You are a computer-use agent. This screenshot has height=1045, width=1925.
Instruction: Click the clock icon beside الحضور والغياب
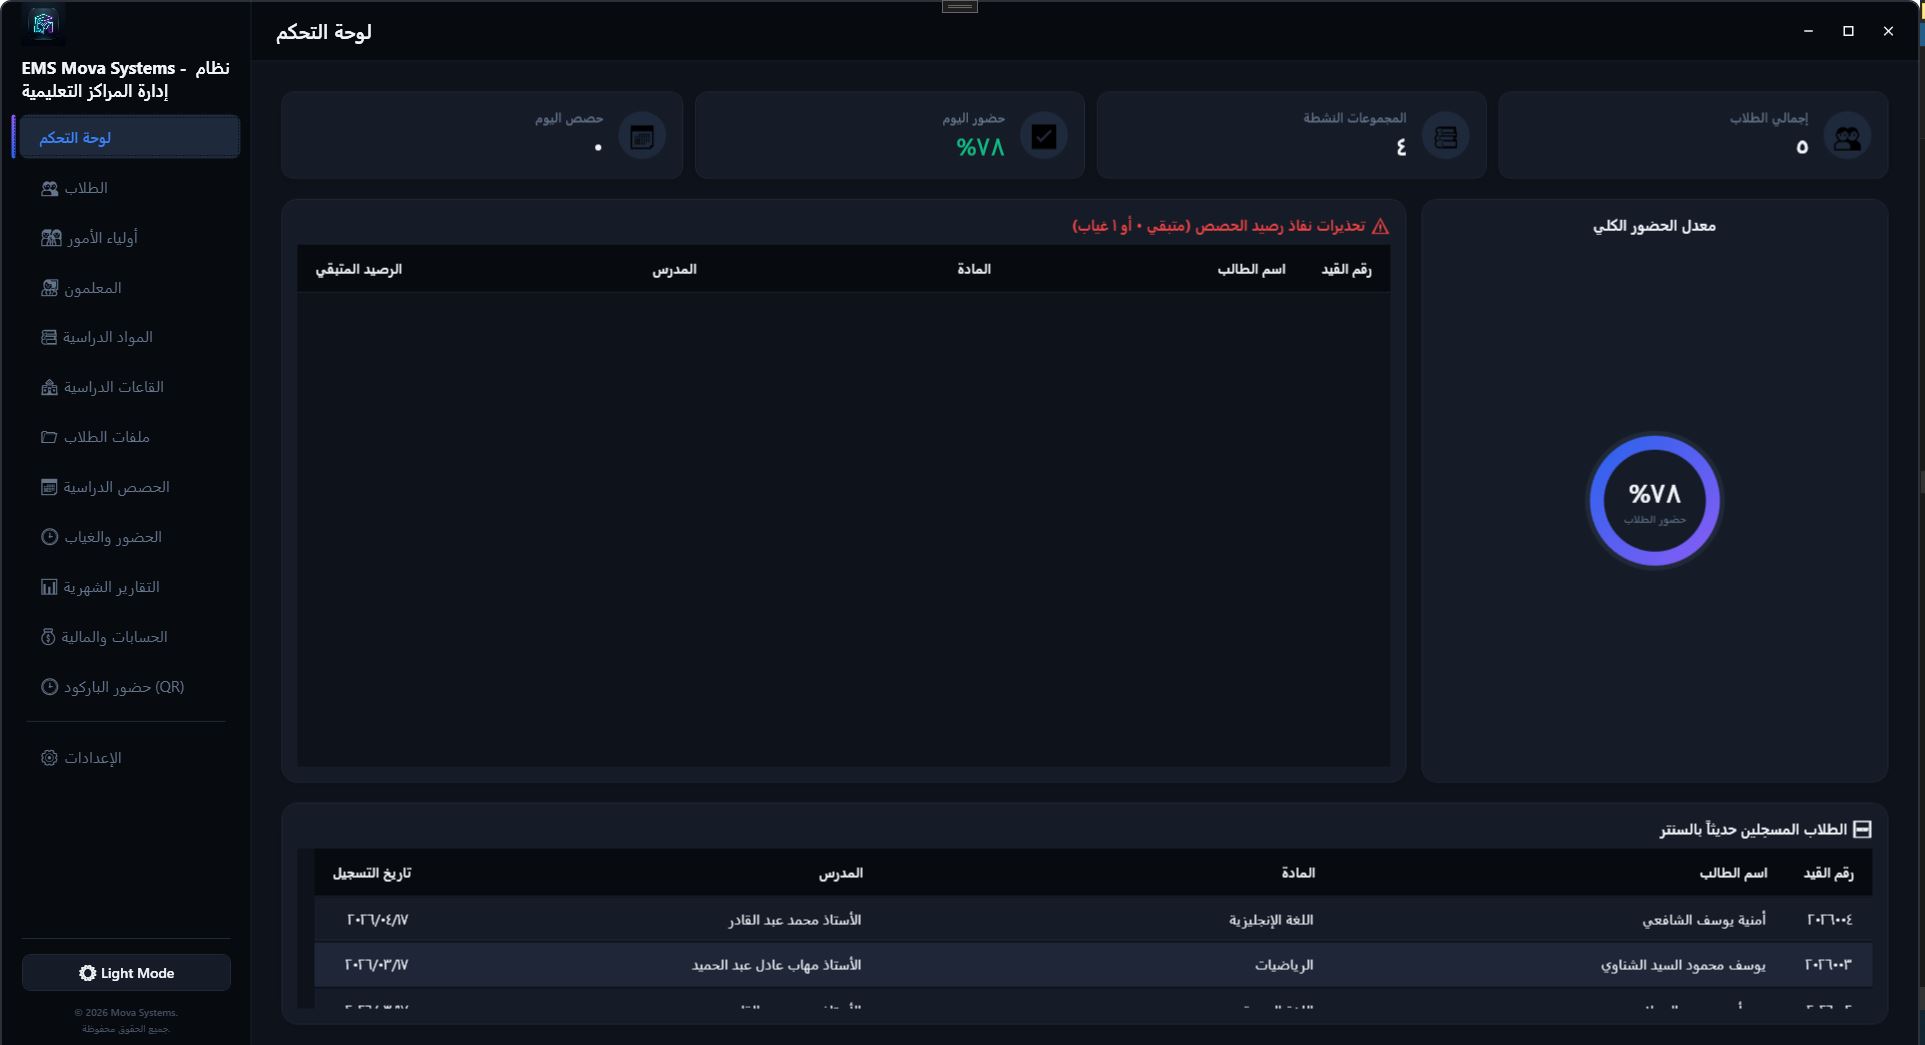(49, 537)
